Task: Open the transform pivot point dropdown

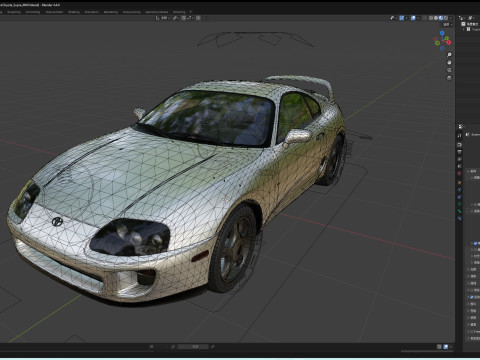Action: pyautogui.click(x=175, y=18)
